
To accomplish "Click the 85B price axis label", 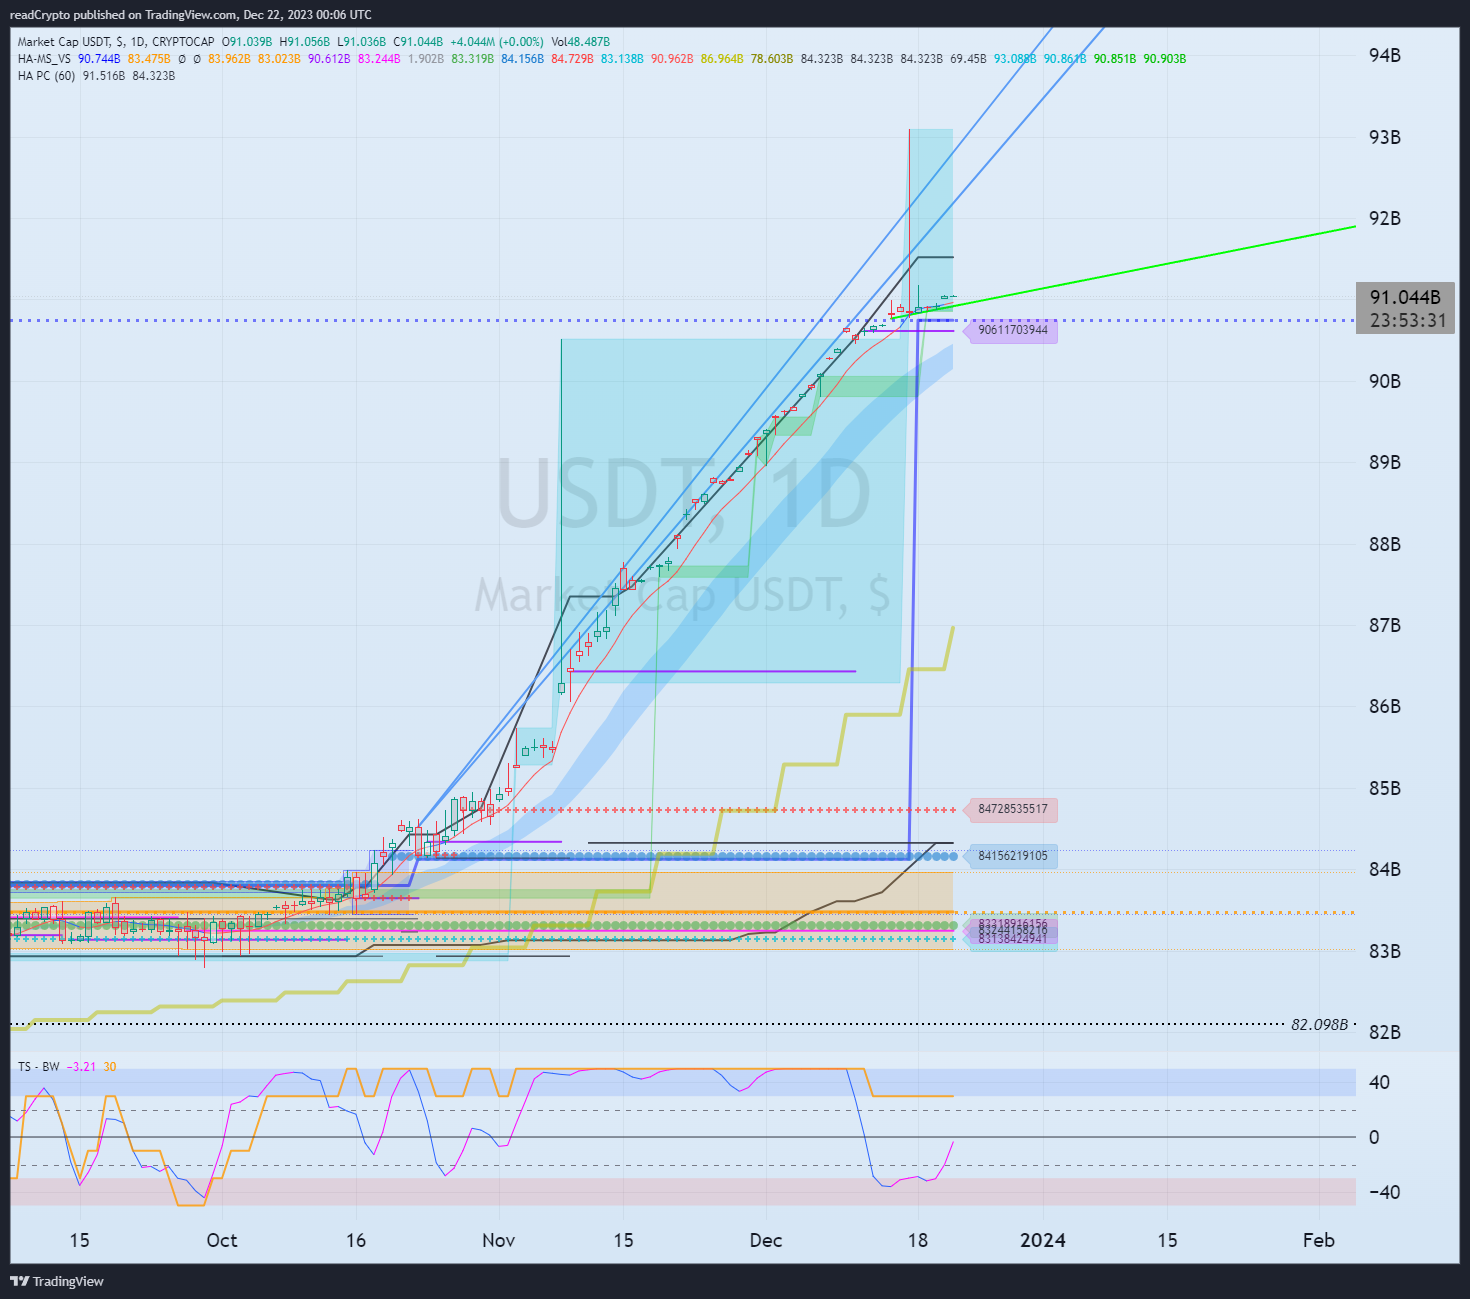I will pos(1385,788).
